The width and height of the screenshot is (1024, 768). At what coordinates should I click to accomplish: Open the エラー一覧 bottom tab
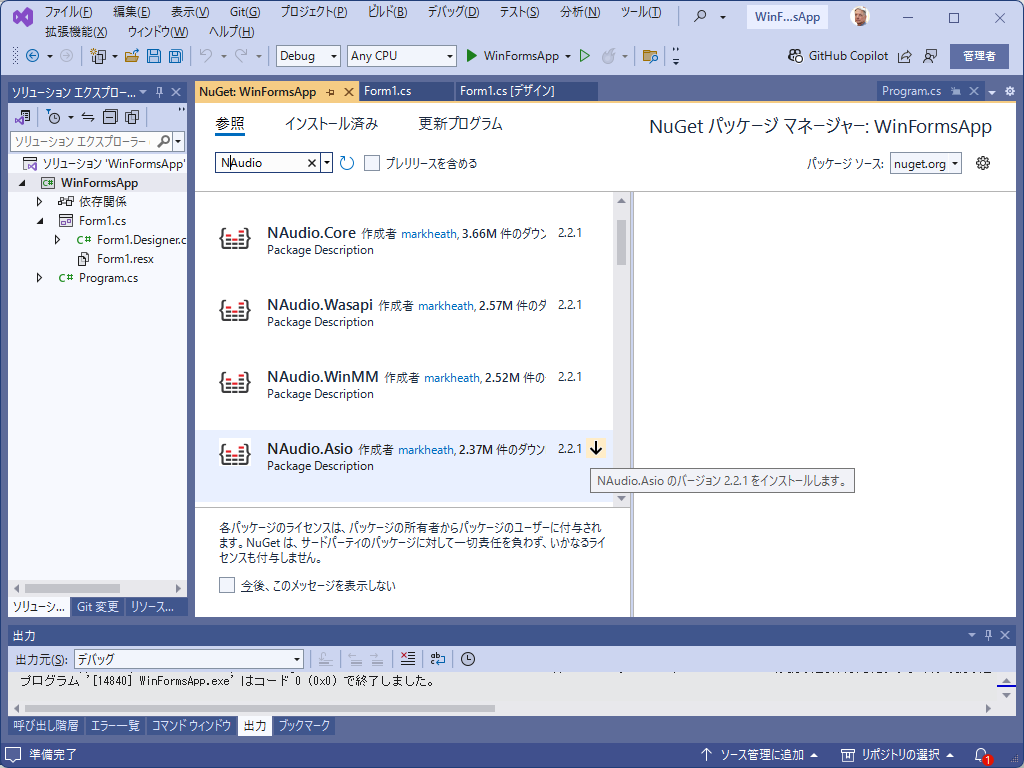tap(115, 726)
